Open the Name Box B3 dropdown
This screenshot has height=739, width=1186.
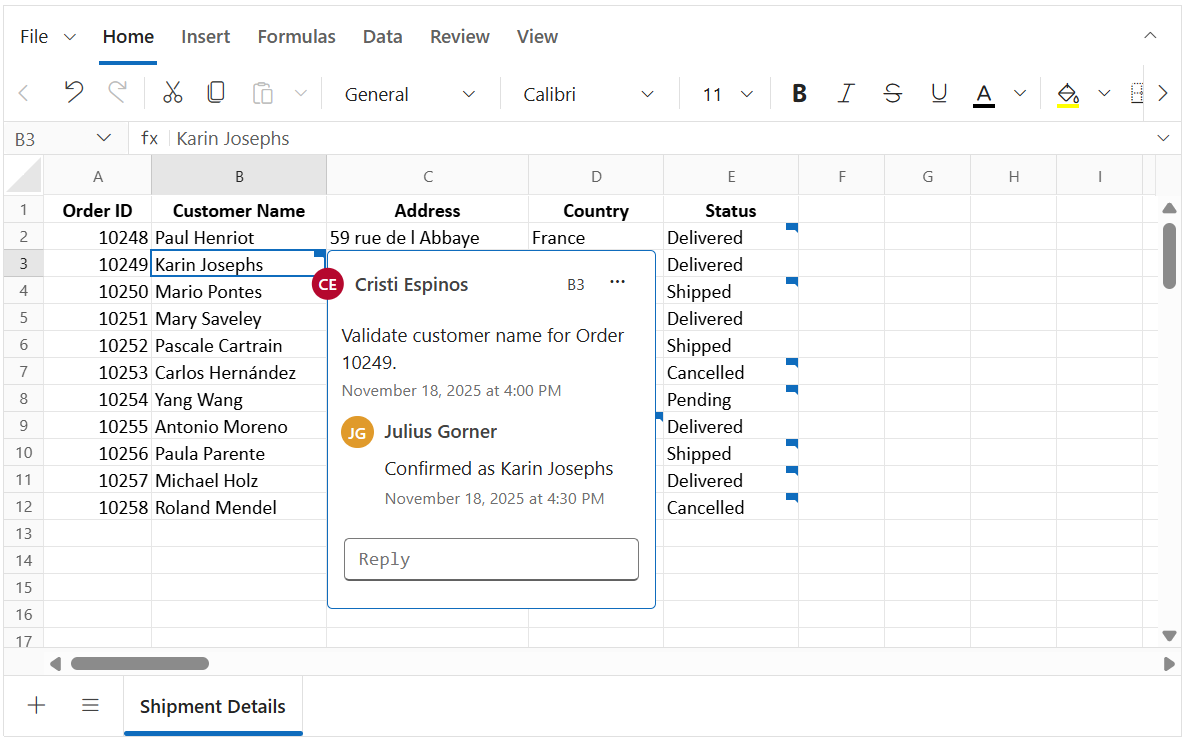pyautogui.click(x=104, y=138)
